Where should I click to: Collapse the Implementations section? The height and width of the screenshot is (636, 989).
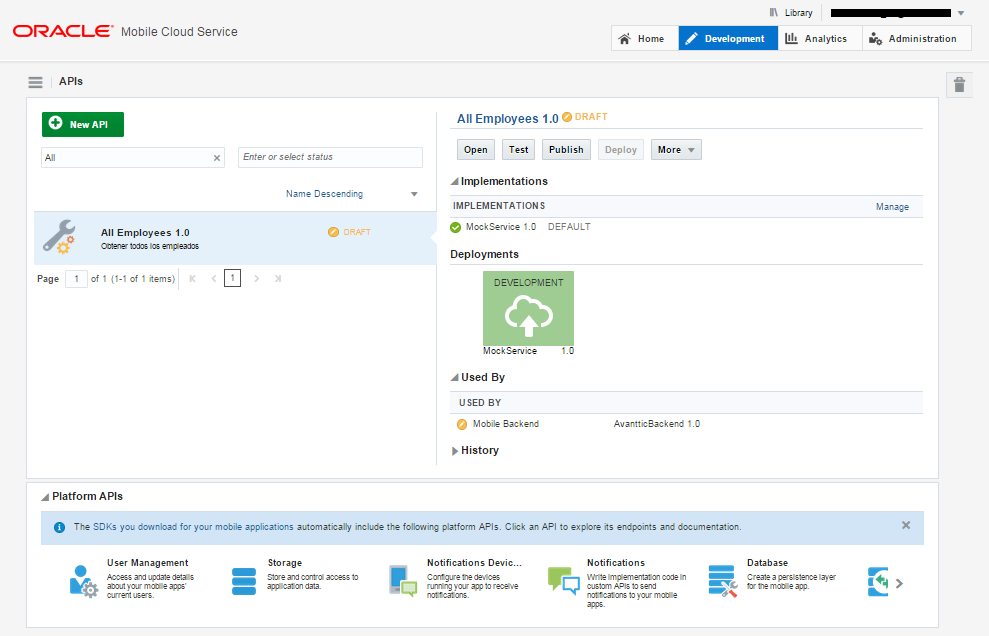(x=454, y=182)
